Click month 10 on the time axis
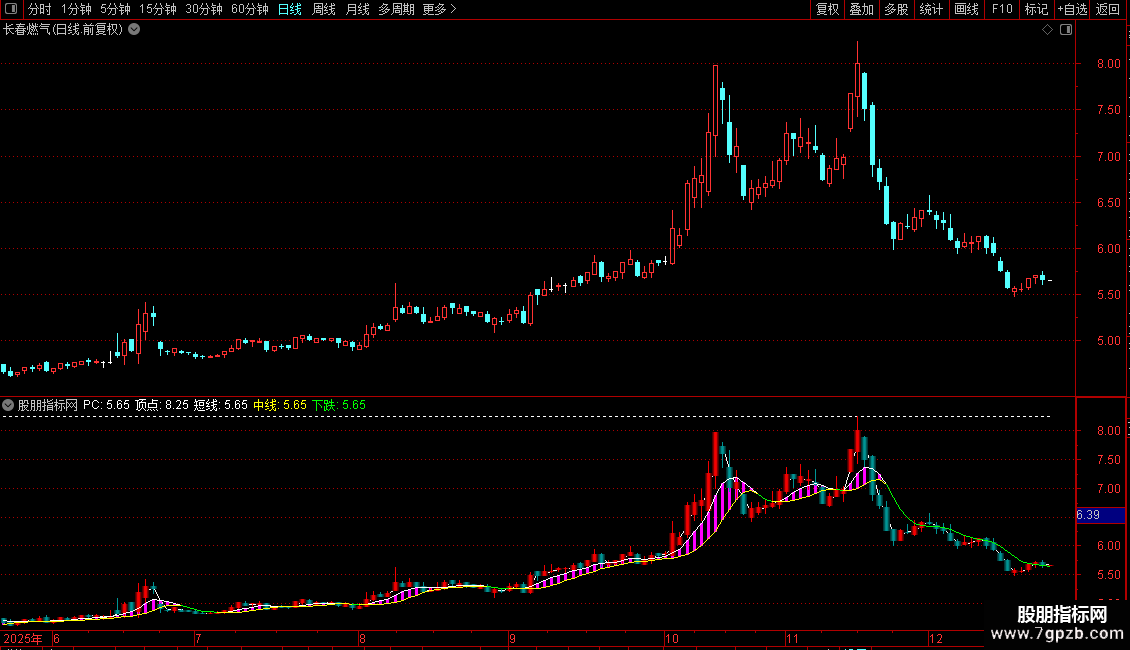The width and height of the screenshot is (1130, 650). 672,638
